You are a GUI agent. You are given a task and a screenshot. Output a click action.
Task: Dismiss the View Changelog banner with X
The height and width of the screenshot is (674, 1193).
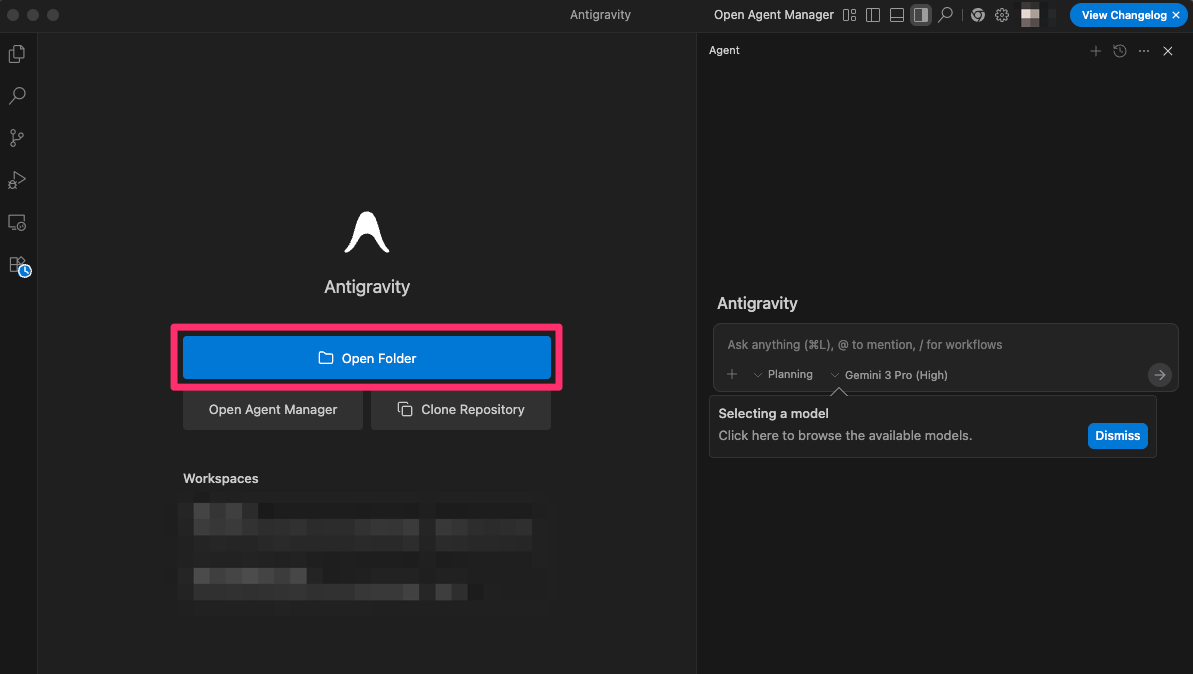[1176, 15]
